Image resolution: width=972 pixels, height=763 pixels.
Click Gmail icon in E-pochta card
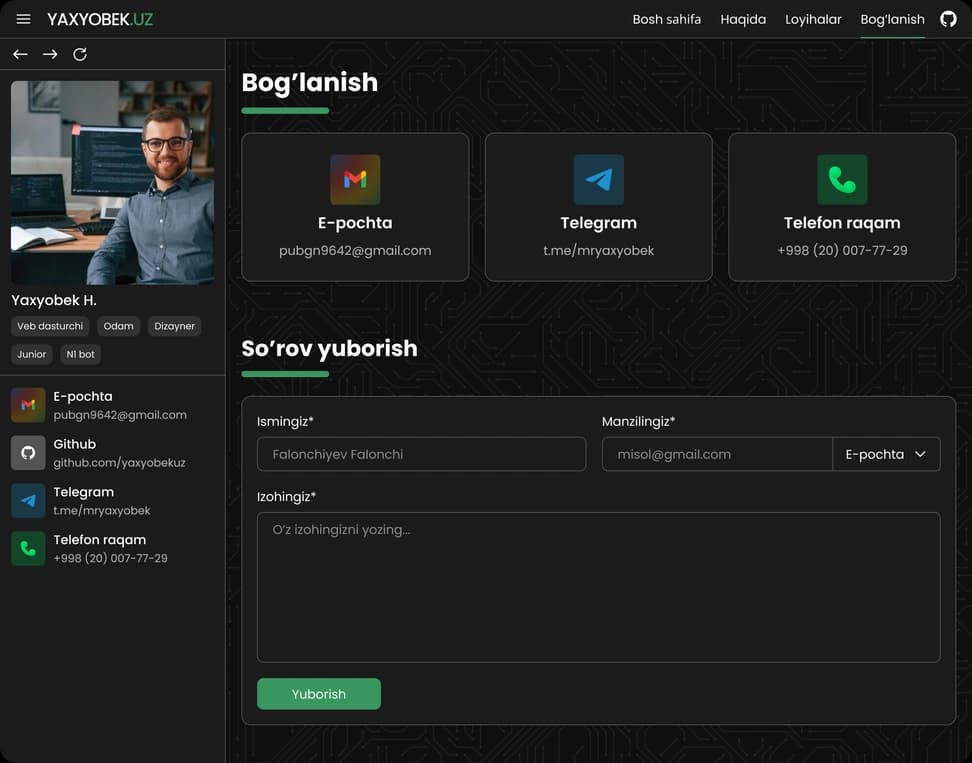[x=355, y=180]
